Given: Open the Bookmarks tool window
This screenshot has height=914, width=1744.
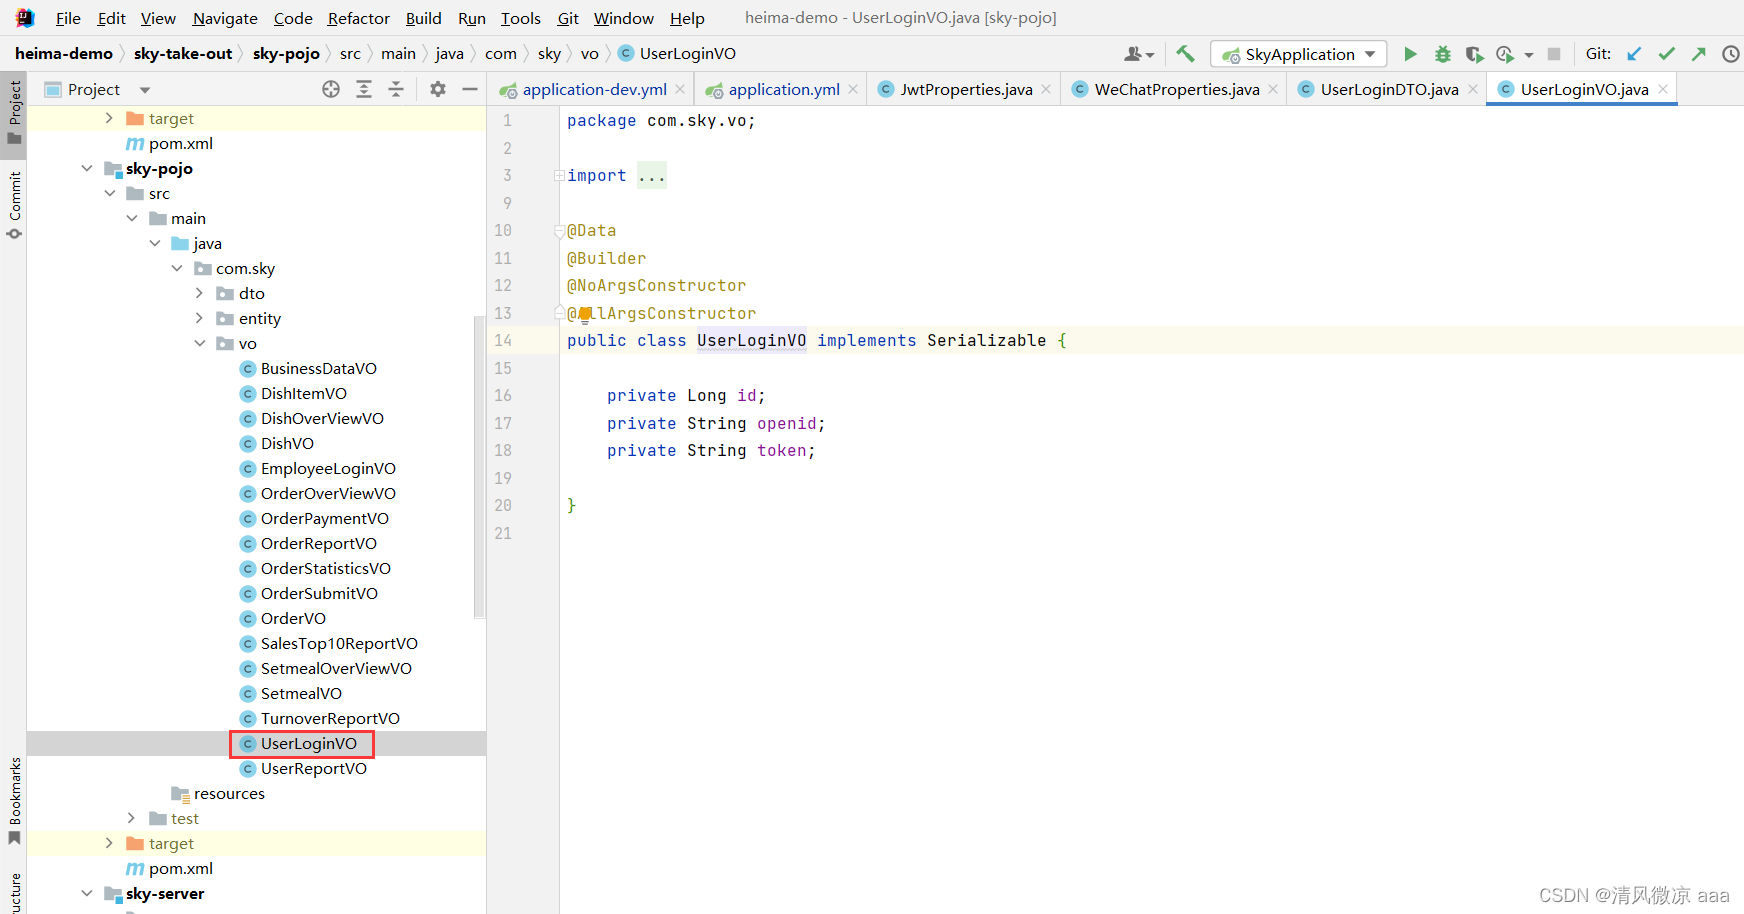Looking at the screenshot, I should [x=14, y=801].
